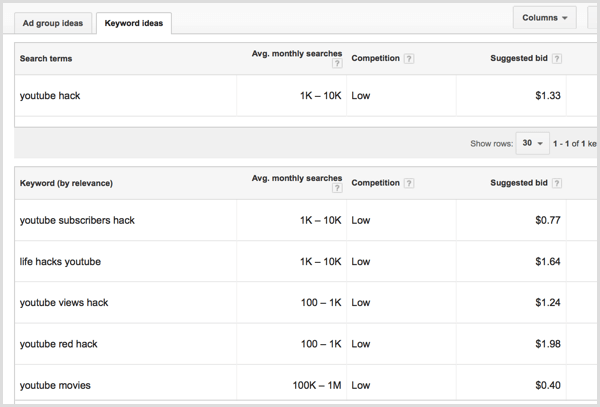Click the $0.77 suggested bid value
Screen dimensions: 600x407
[x=548, y=220]
